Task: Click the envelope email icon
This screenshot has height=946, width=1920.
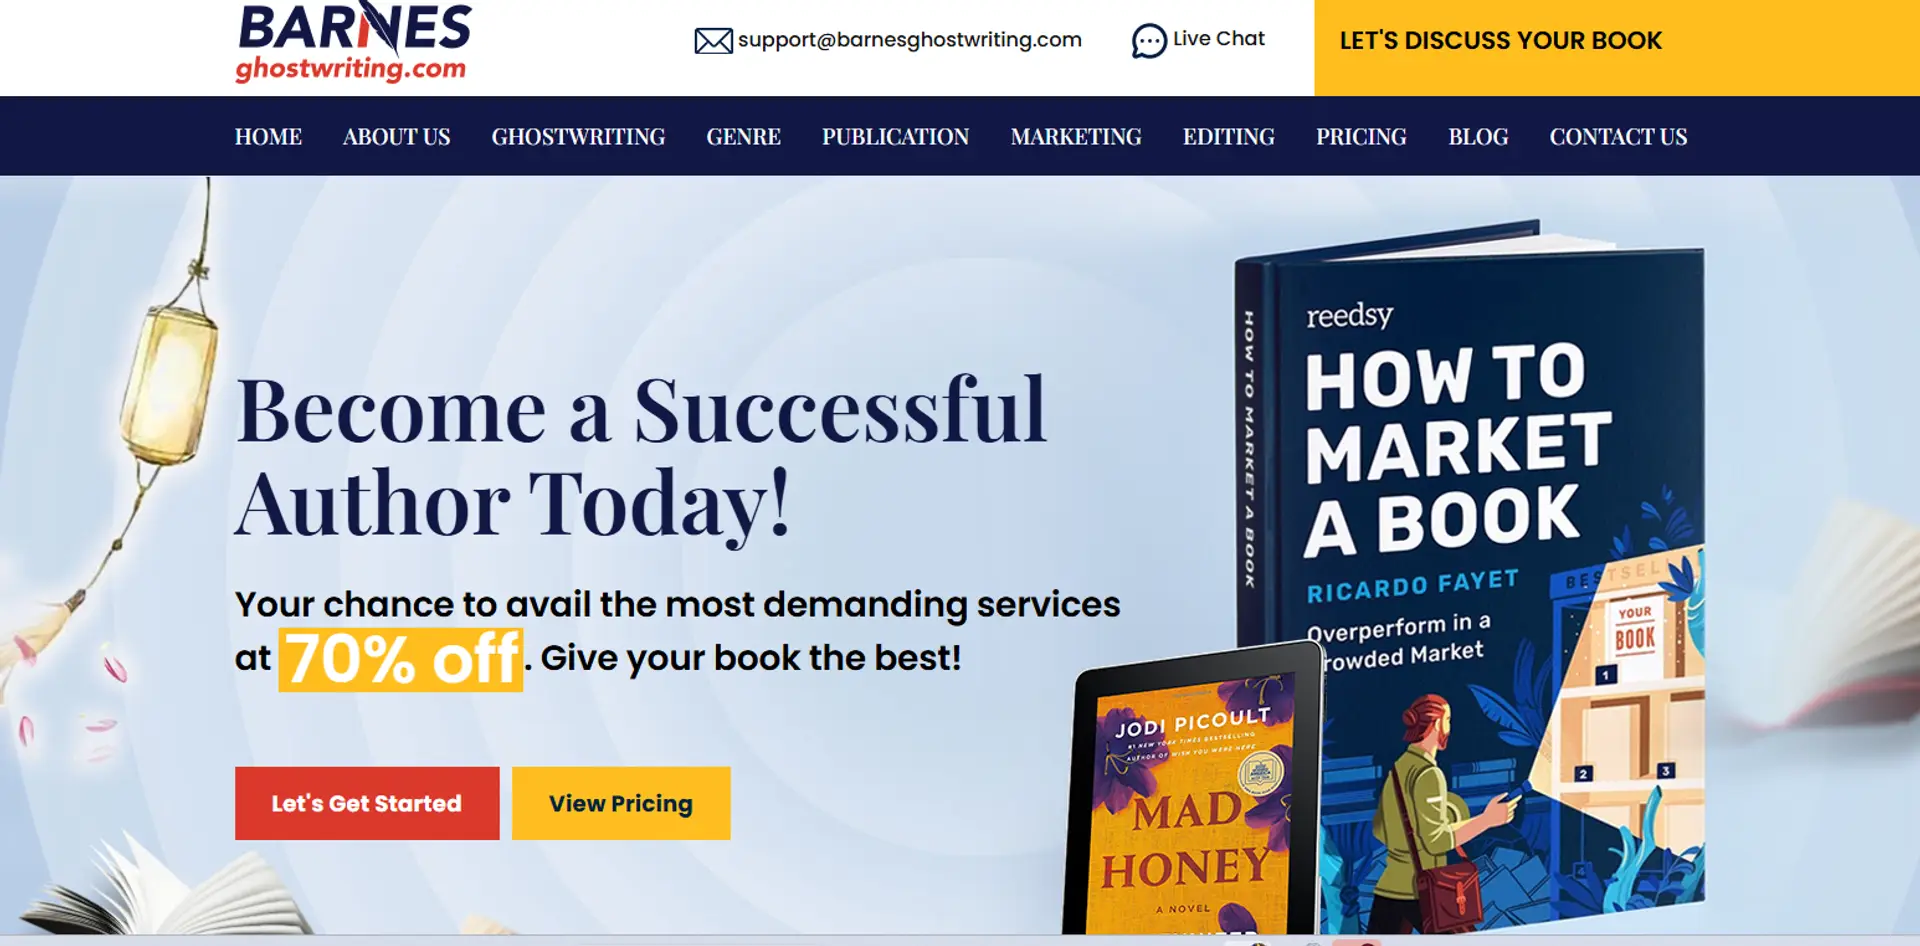Action: click(713, 41)
